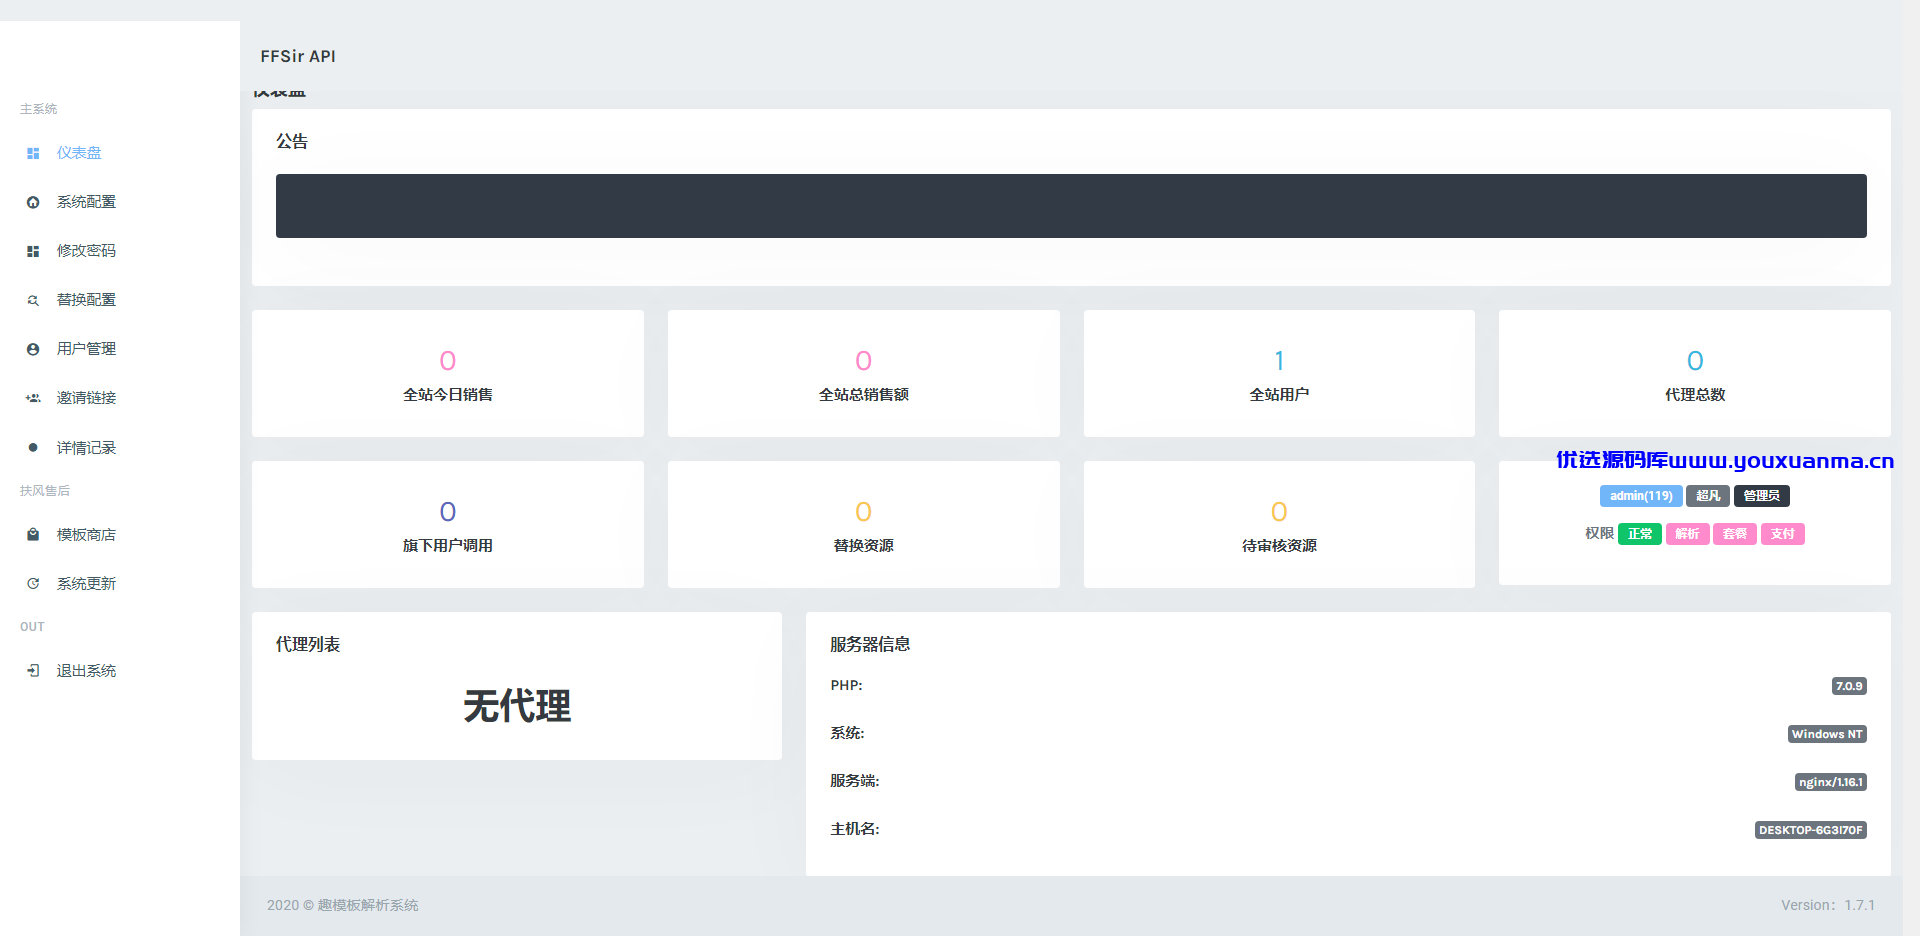This screenshot has width=1920, height=936.
Task: Click the Windows NT system badge
Action: [x=1827, y=734]
